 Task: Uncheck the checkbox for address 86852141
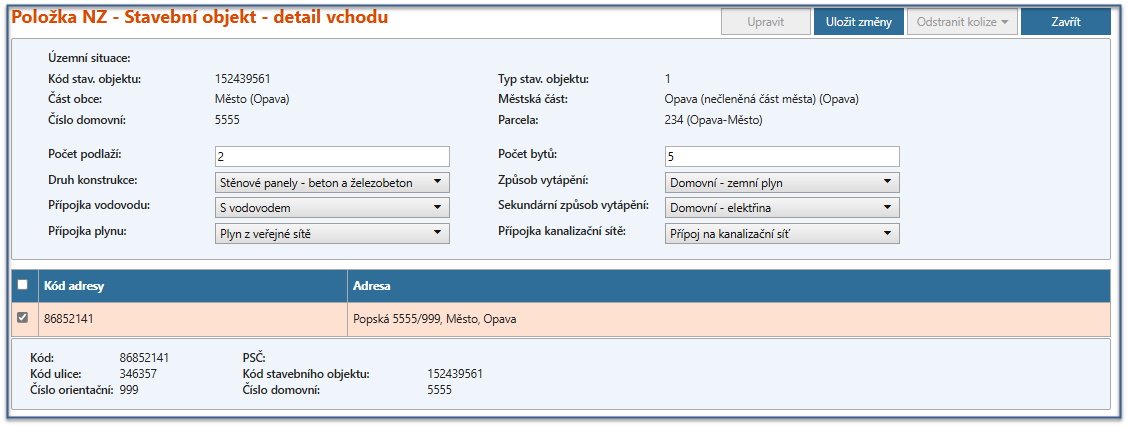(x=23, y=319)
